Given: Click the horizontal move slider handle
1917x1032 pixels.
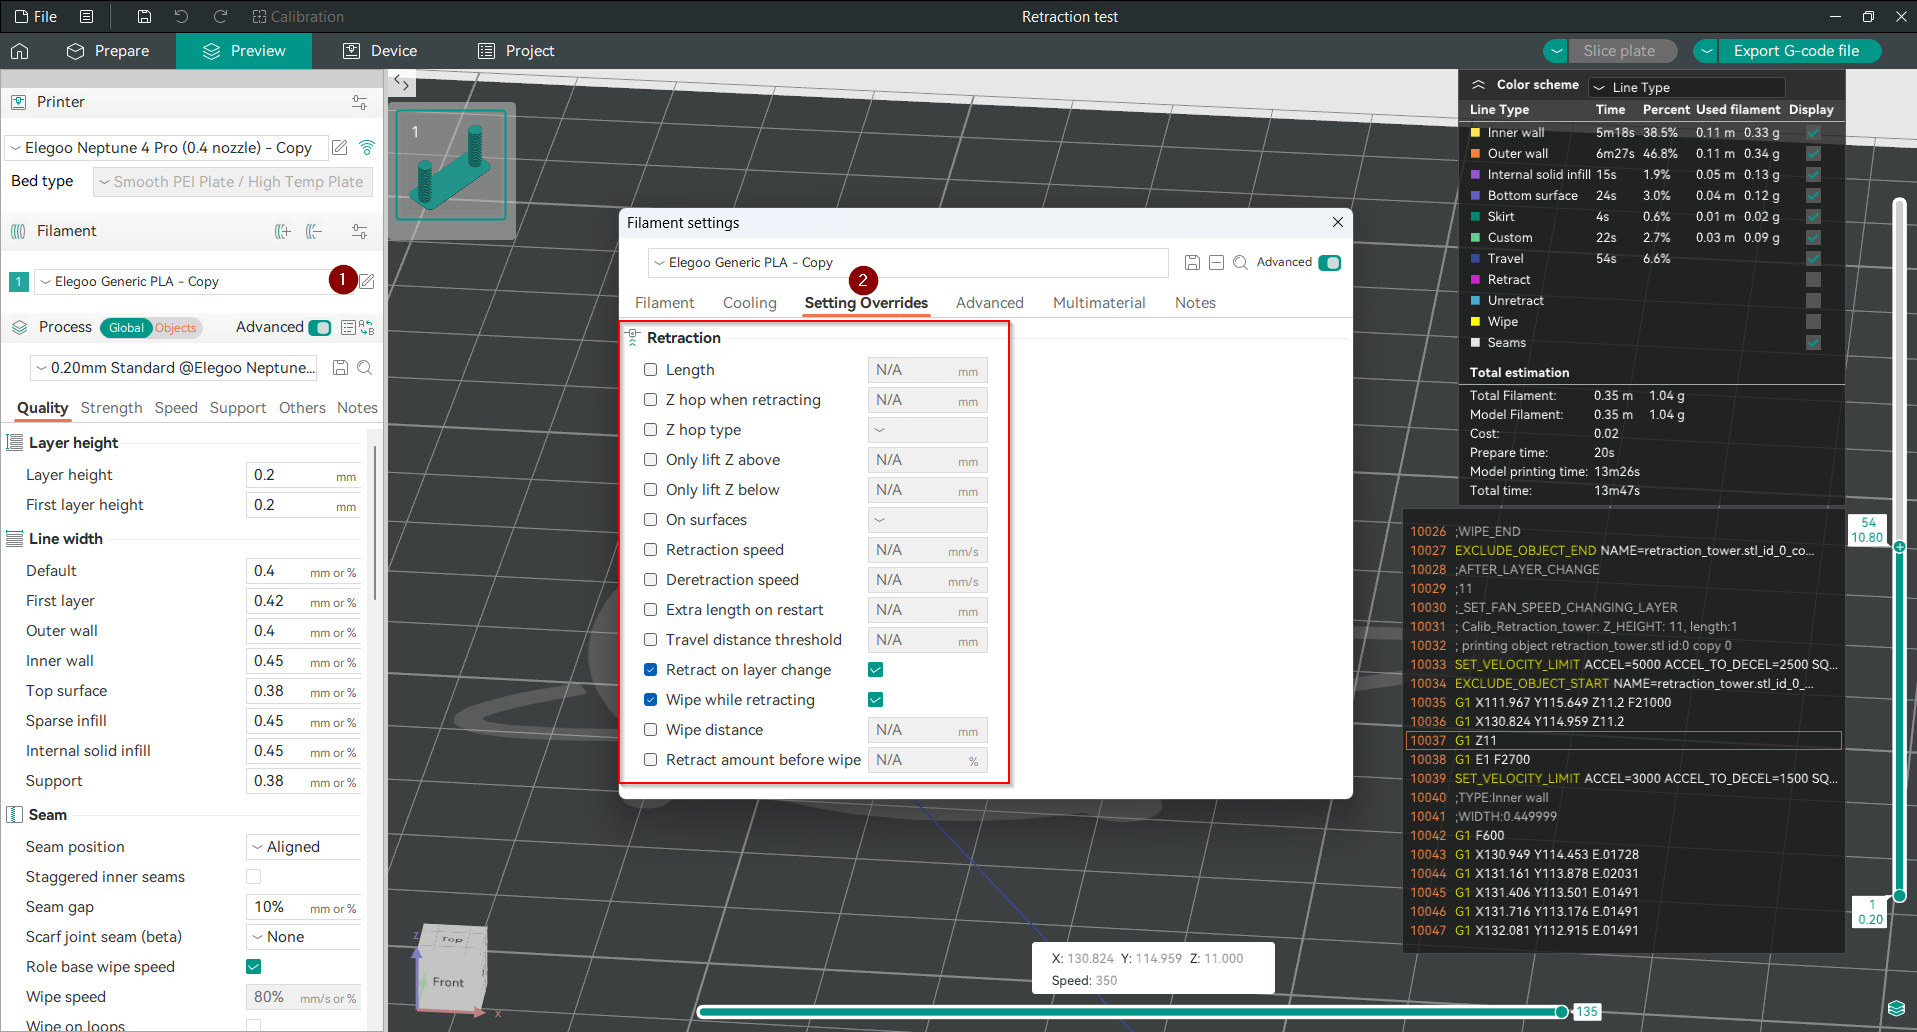Looking at the screenshot, I should (1562, 1012).
